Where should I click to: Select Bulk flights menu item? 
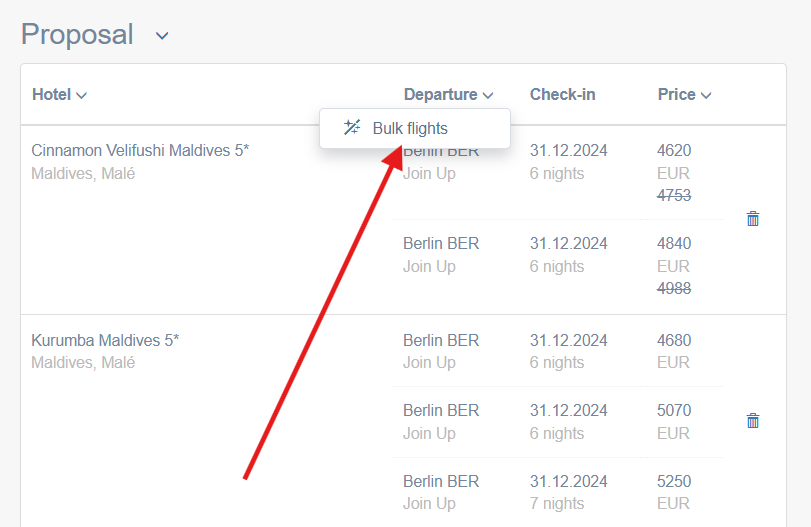410,128
